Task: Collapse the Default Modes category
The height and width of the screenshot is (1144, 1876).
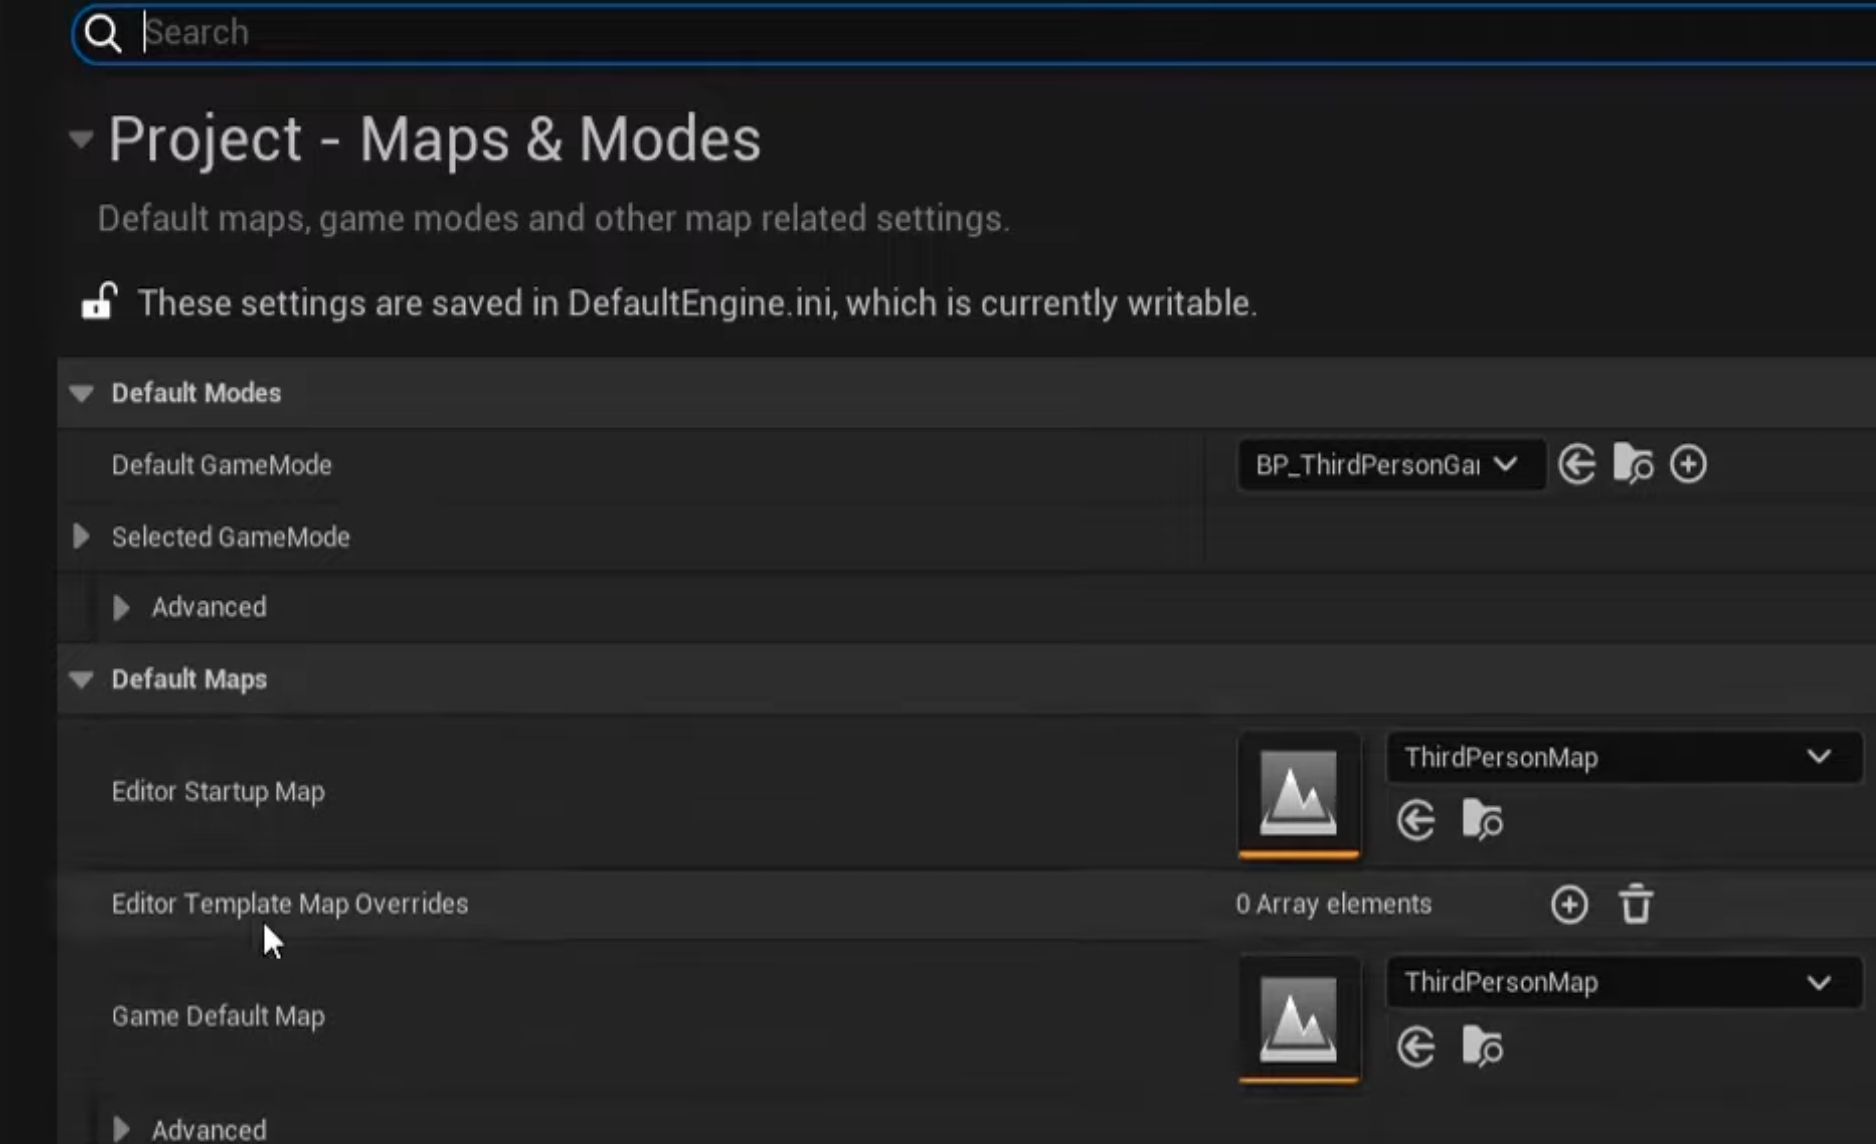Action: (x=81, y=393)
